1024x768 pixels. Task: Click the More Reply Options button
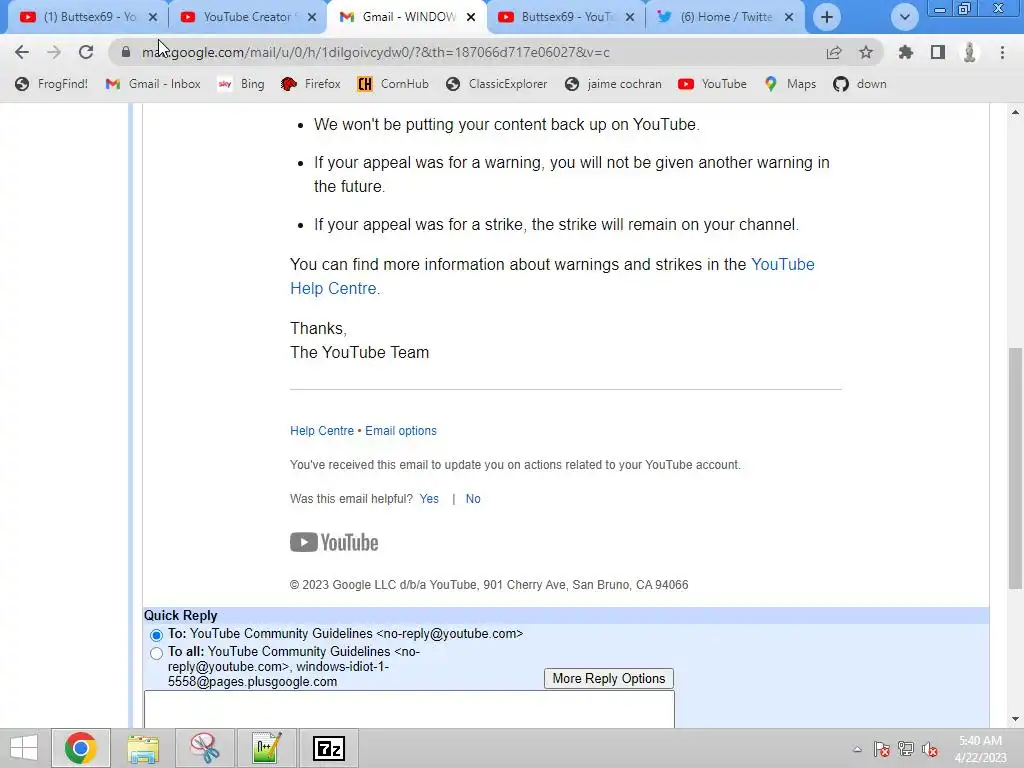(x=609, y=679)
